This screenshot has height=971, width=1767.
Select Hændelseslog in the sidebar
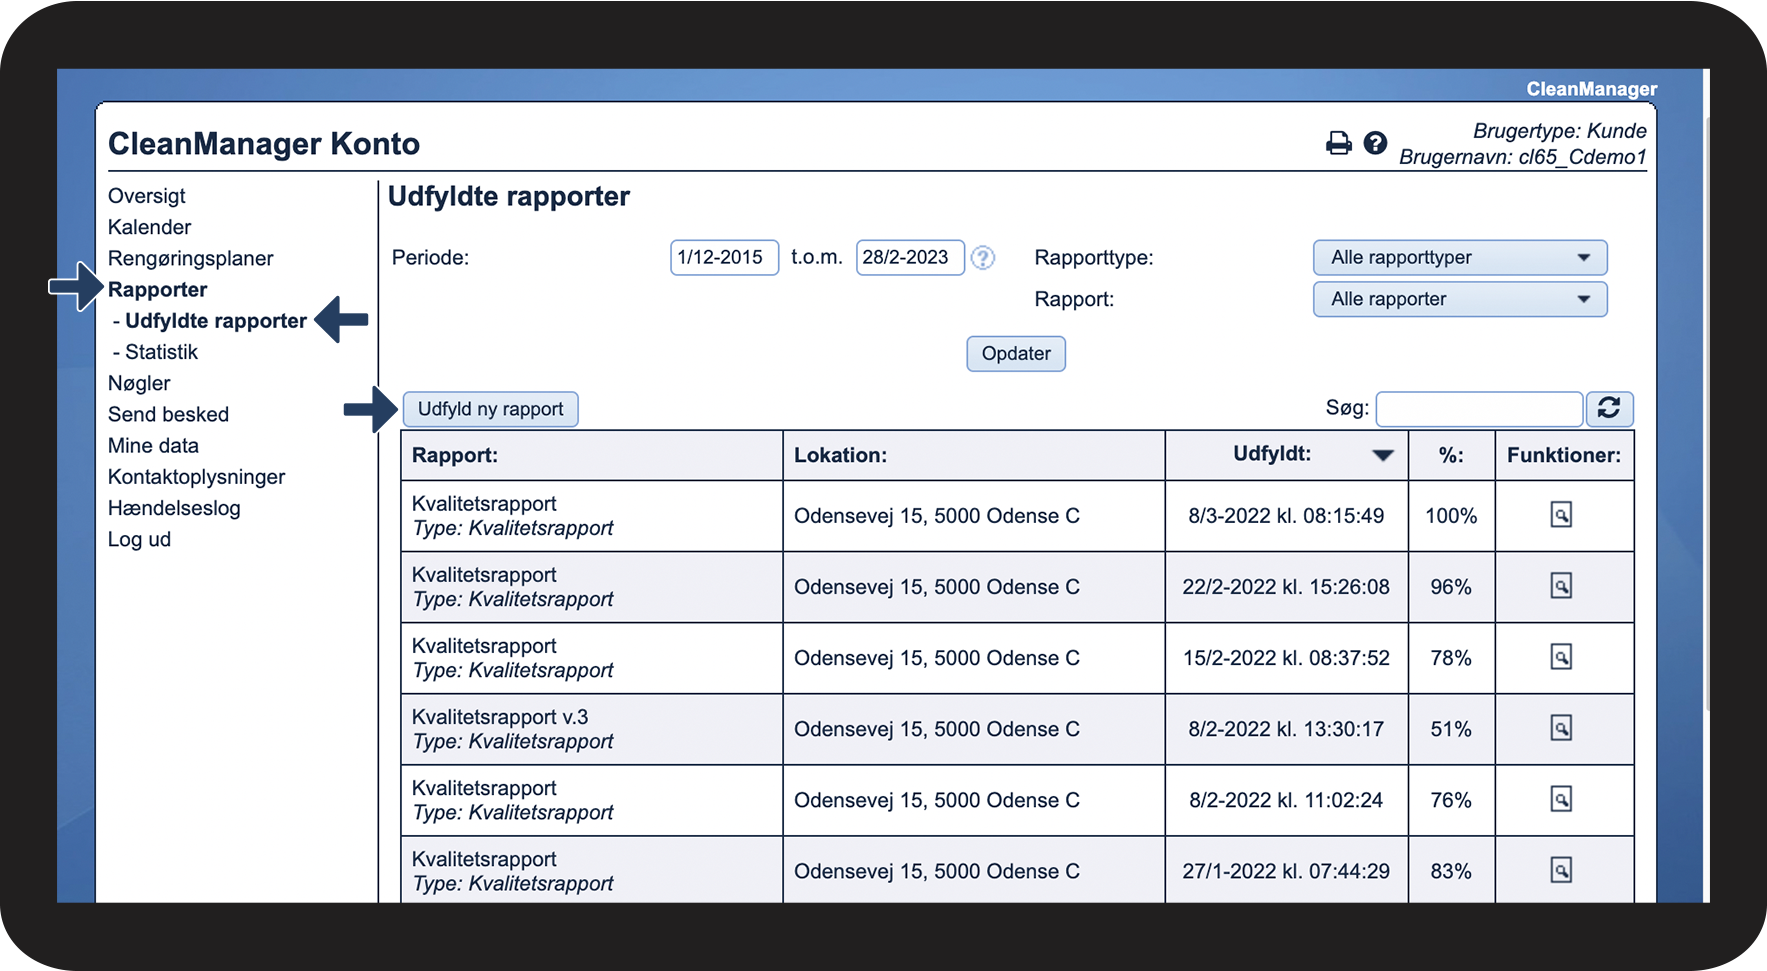[174, 508]
